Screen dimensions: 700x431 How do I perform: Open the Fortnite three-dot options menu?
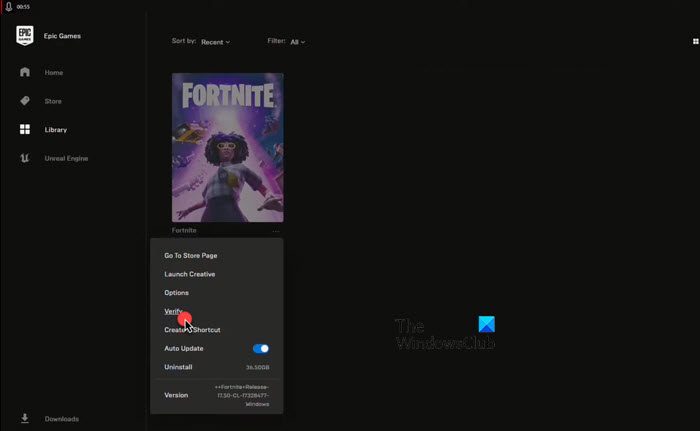coord(276,231)
